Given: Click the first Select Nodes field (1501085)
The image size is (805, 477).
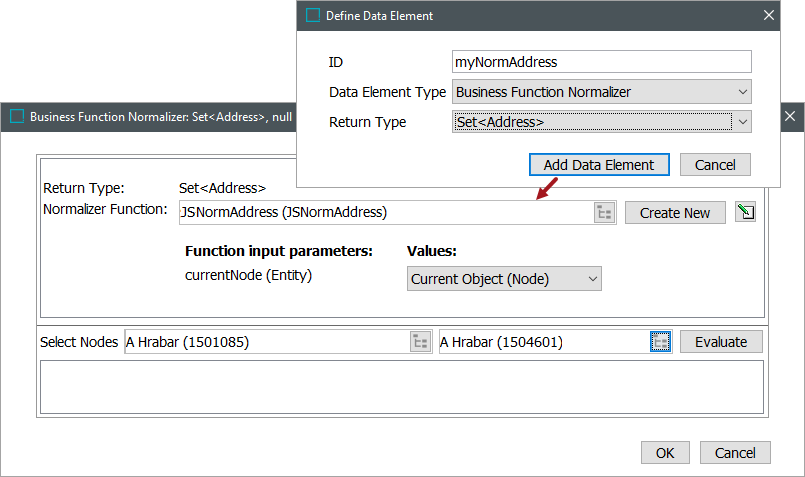Looking at the screenshot, I should click(266, 342).
